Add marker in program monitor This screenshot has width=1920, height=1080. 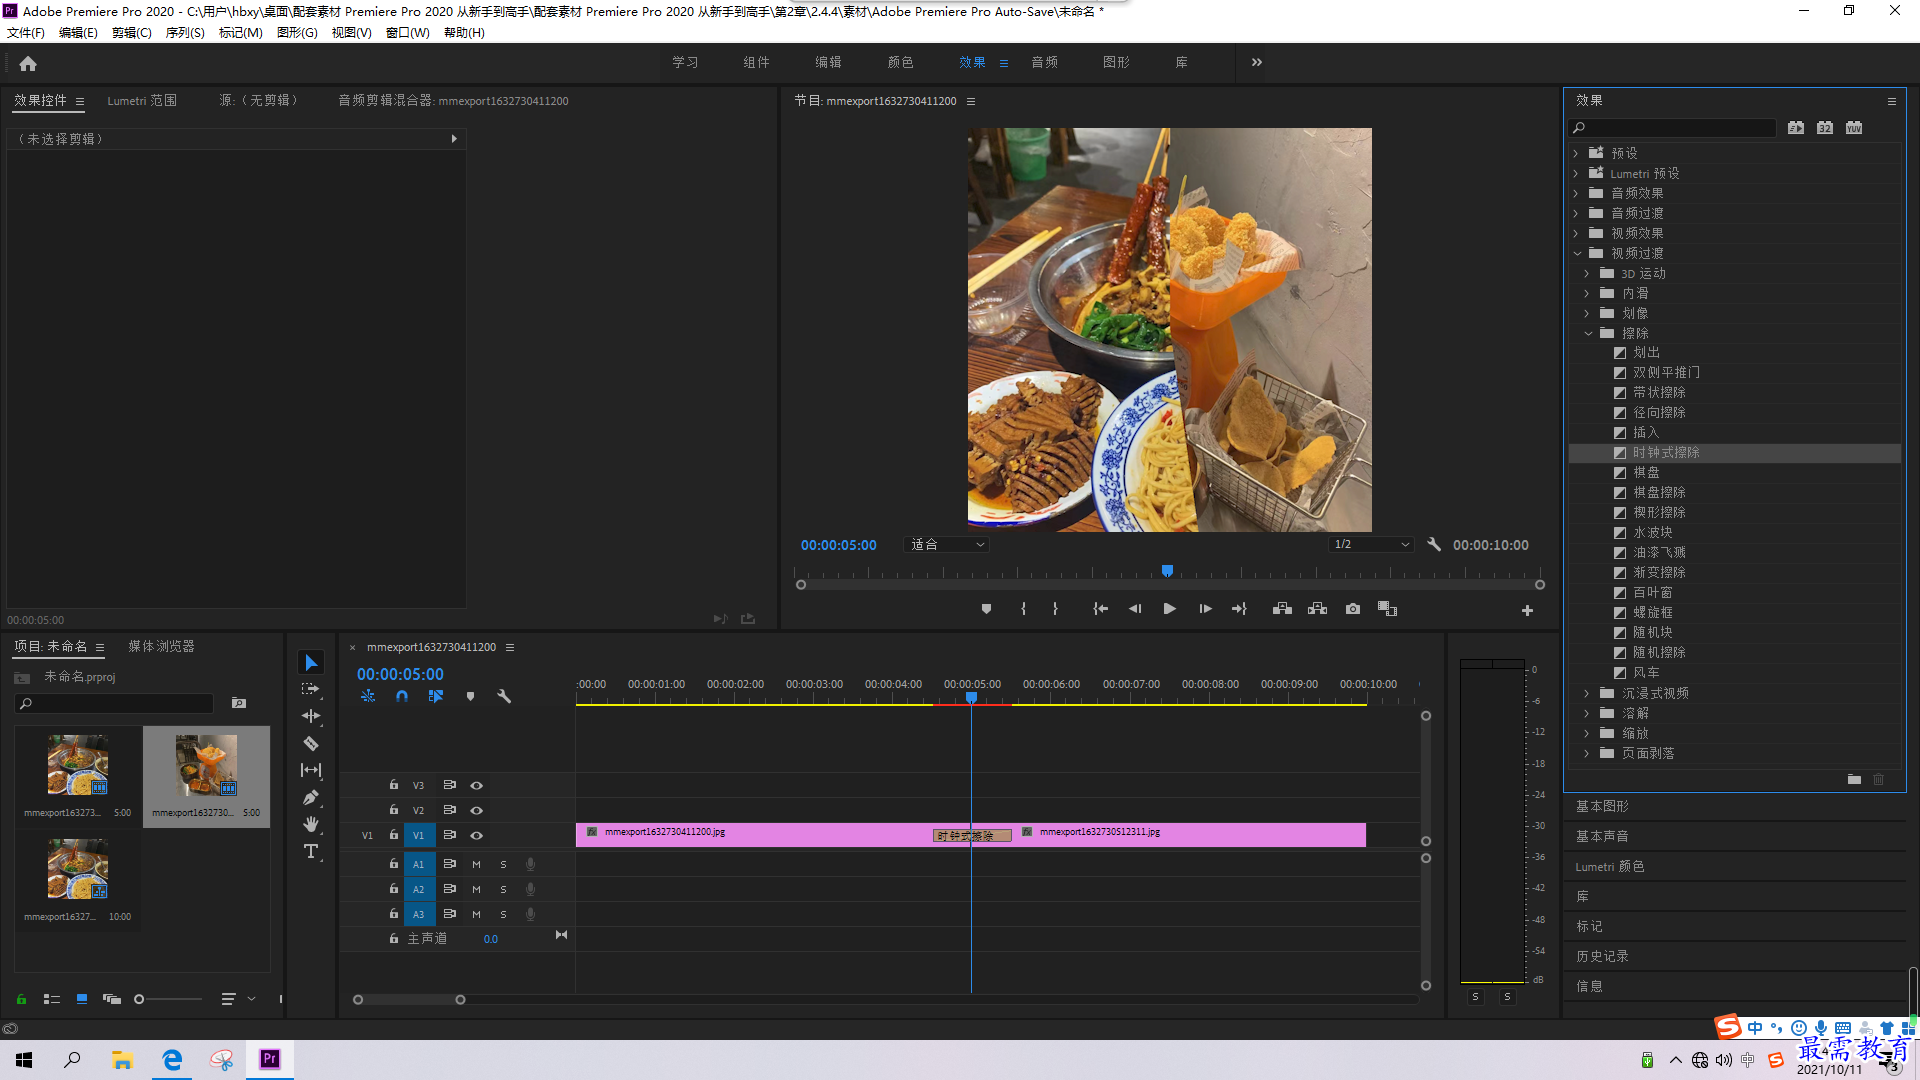(x=986, y=609)
